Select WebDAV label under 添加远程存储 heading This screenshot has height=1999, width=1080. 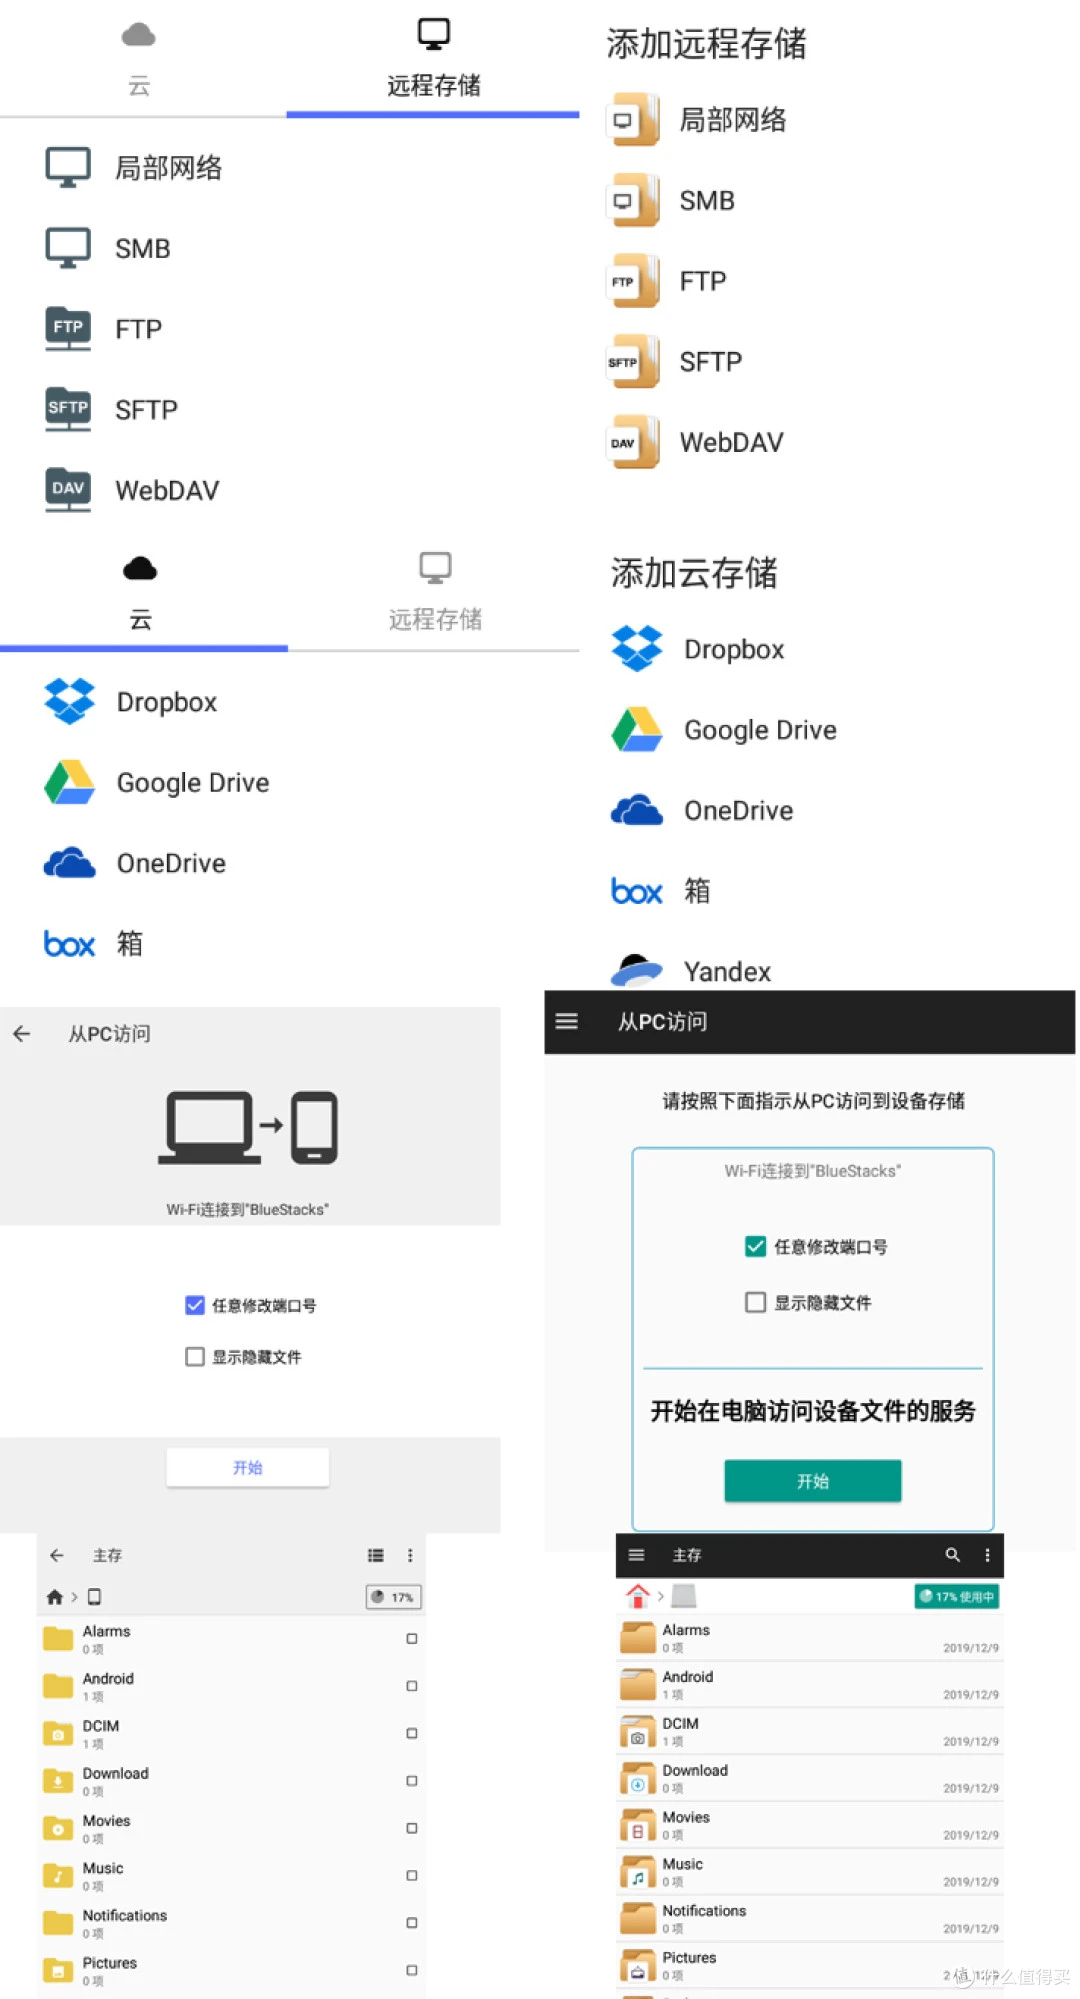click(x=731, y=442)
